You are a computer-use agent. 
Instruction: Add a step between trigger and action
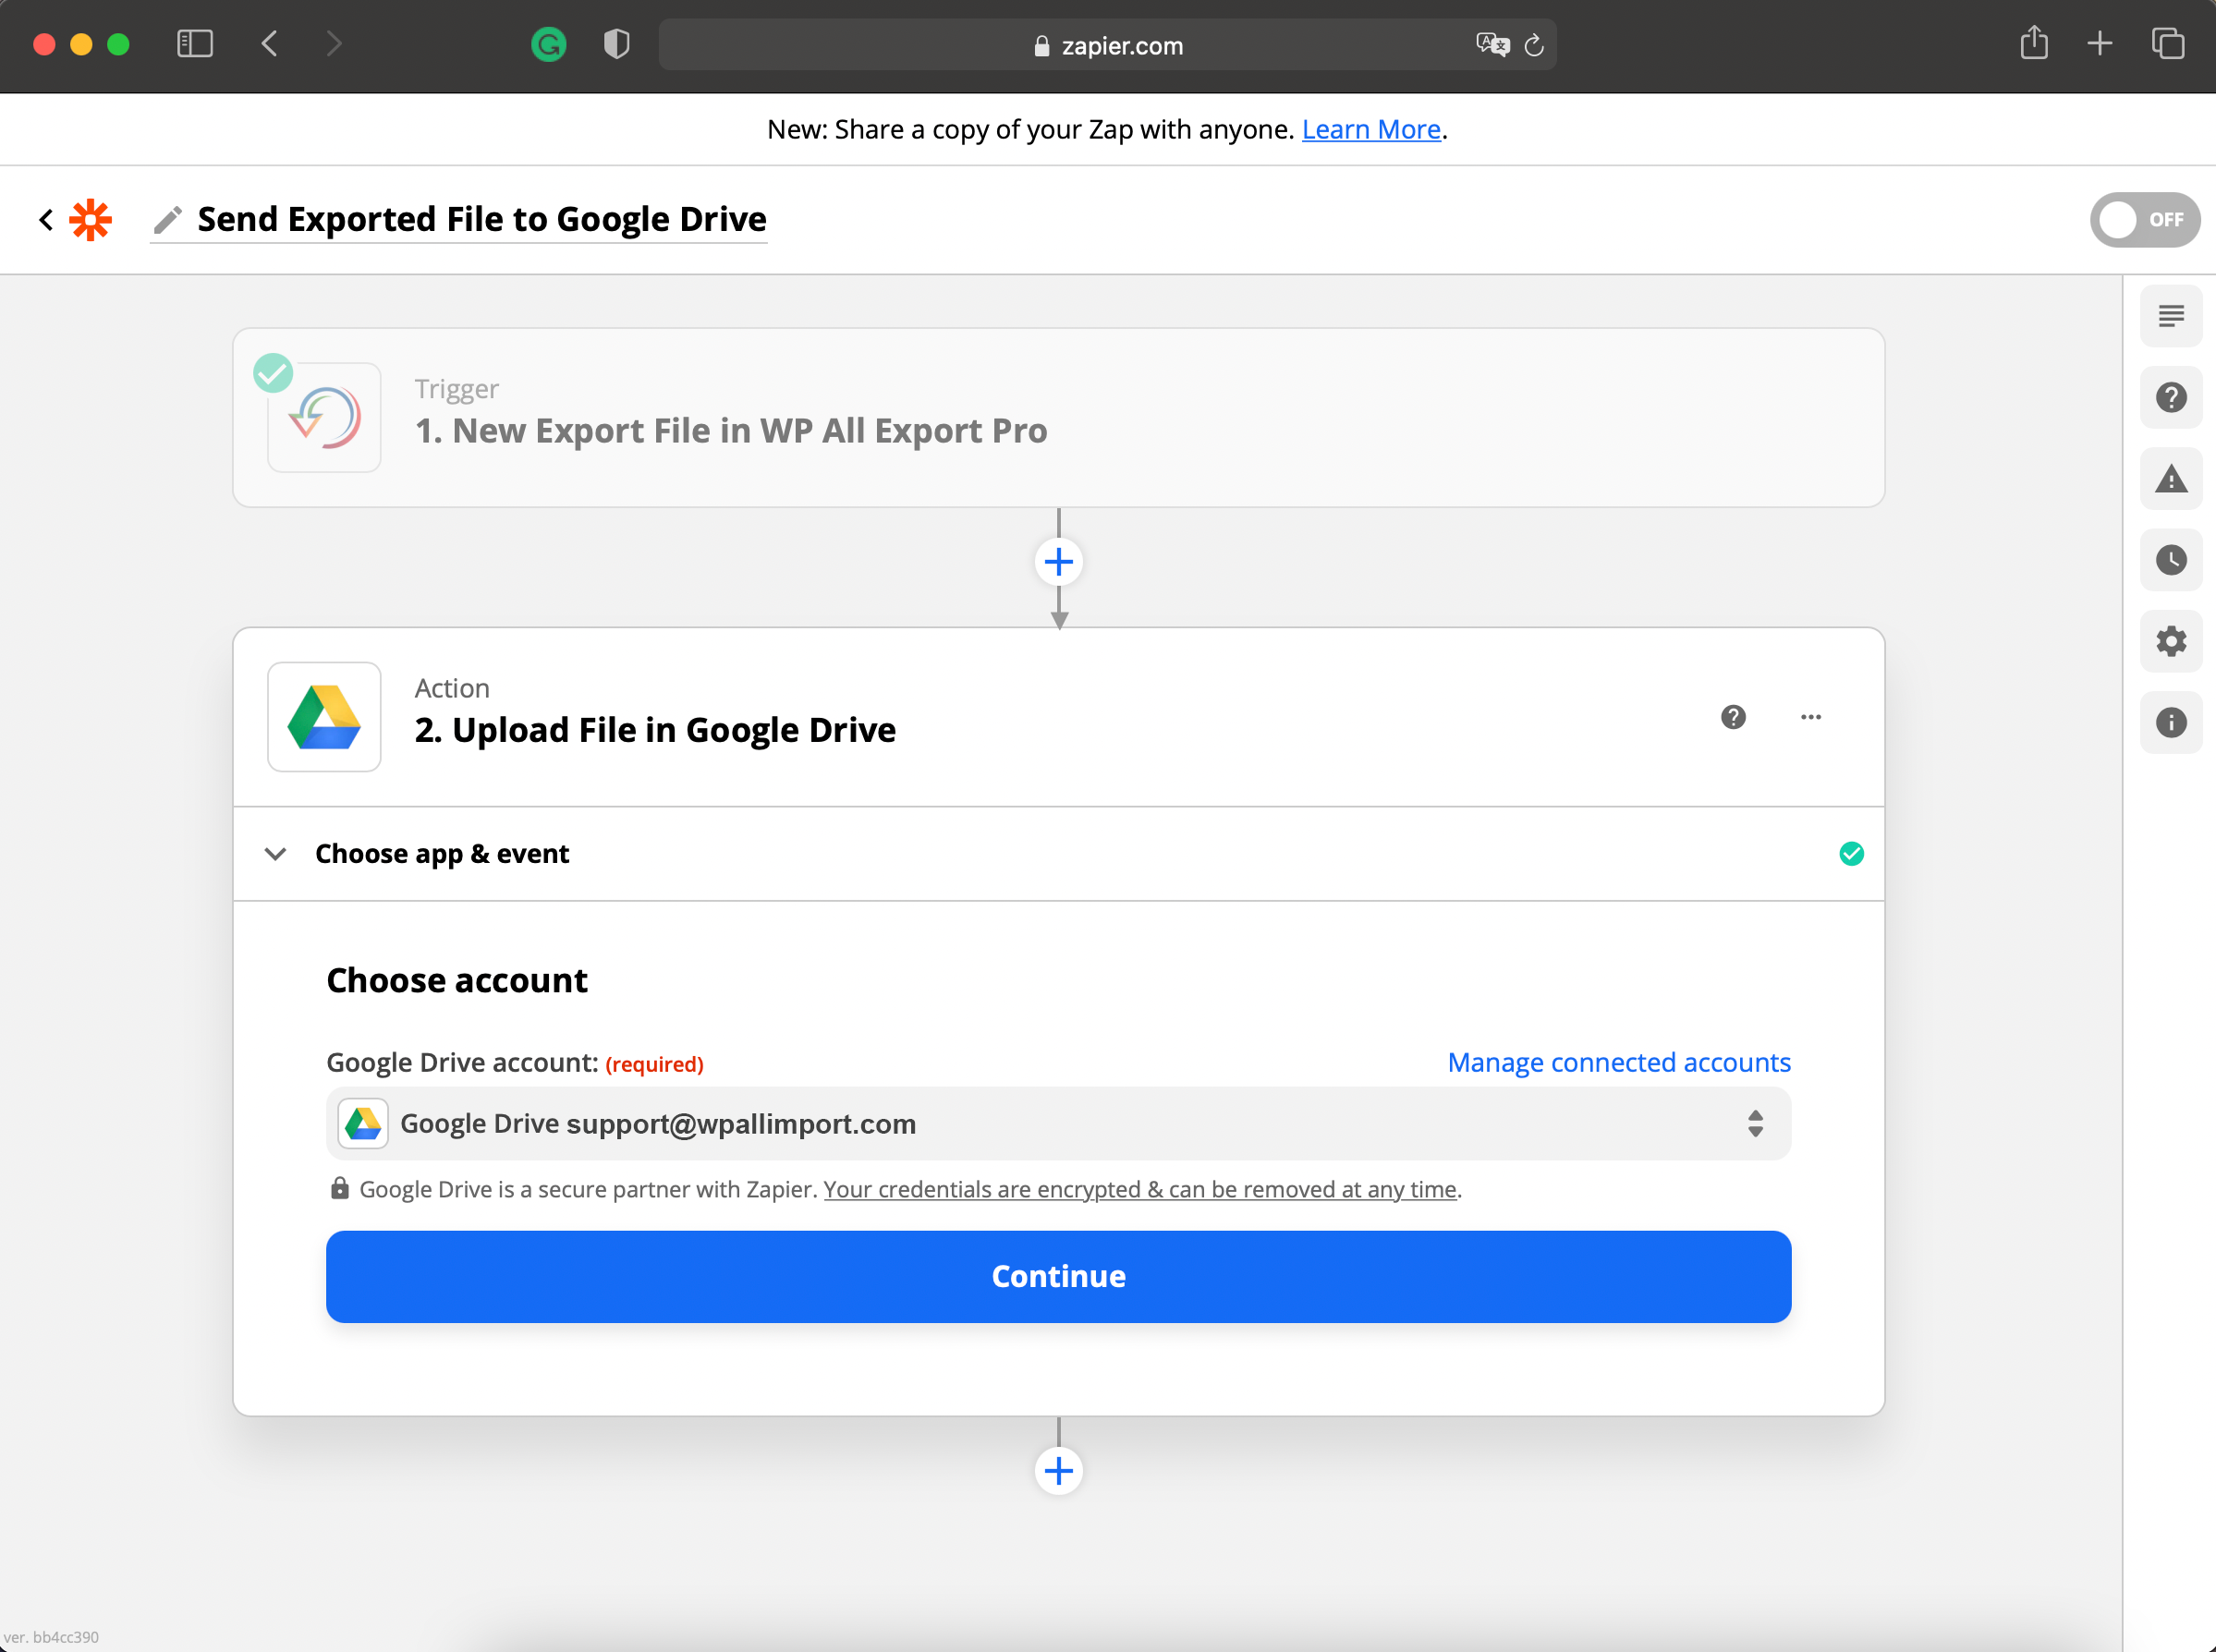[1058, 562]
